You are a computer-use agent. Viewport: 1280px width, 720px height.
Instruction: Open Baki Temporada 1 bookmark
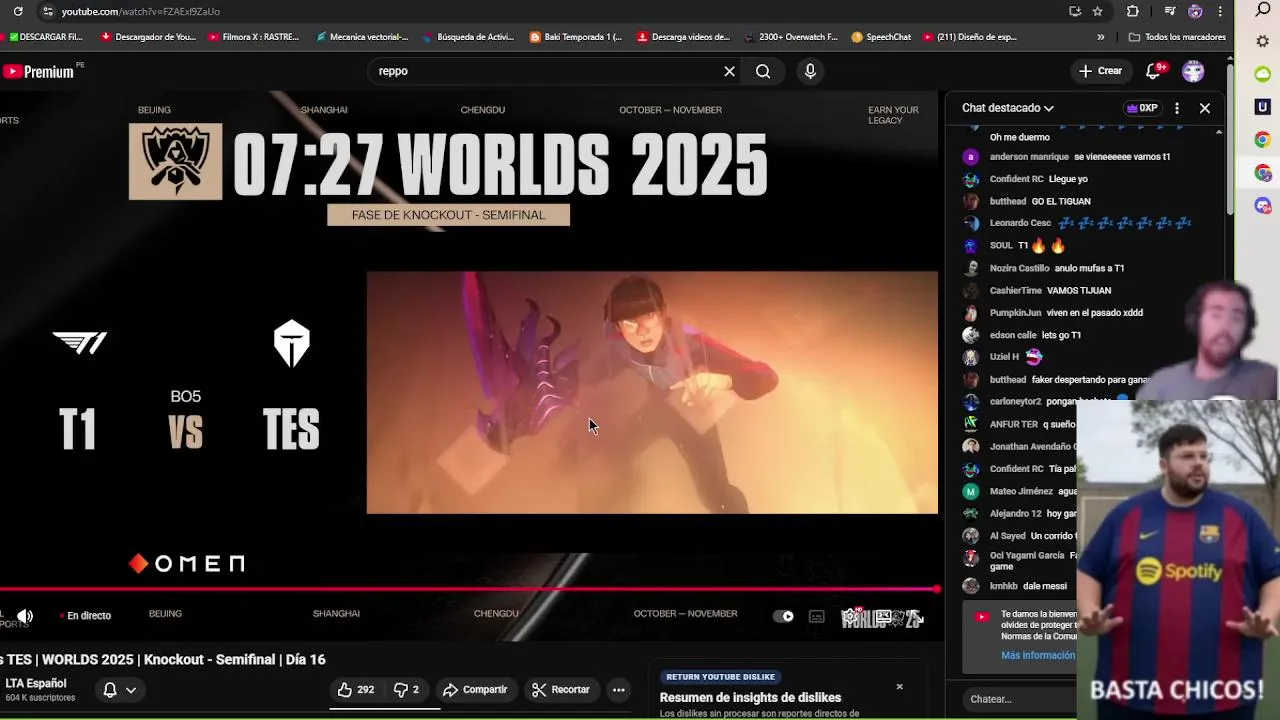(x=575, y=37)
